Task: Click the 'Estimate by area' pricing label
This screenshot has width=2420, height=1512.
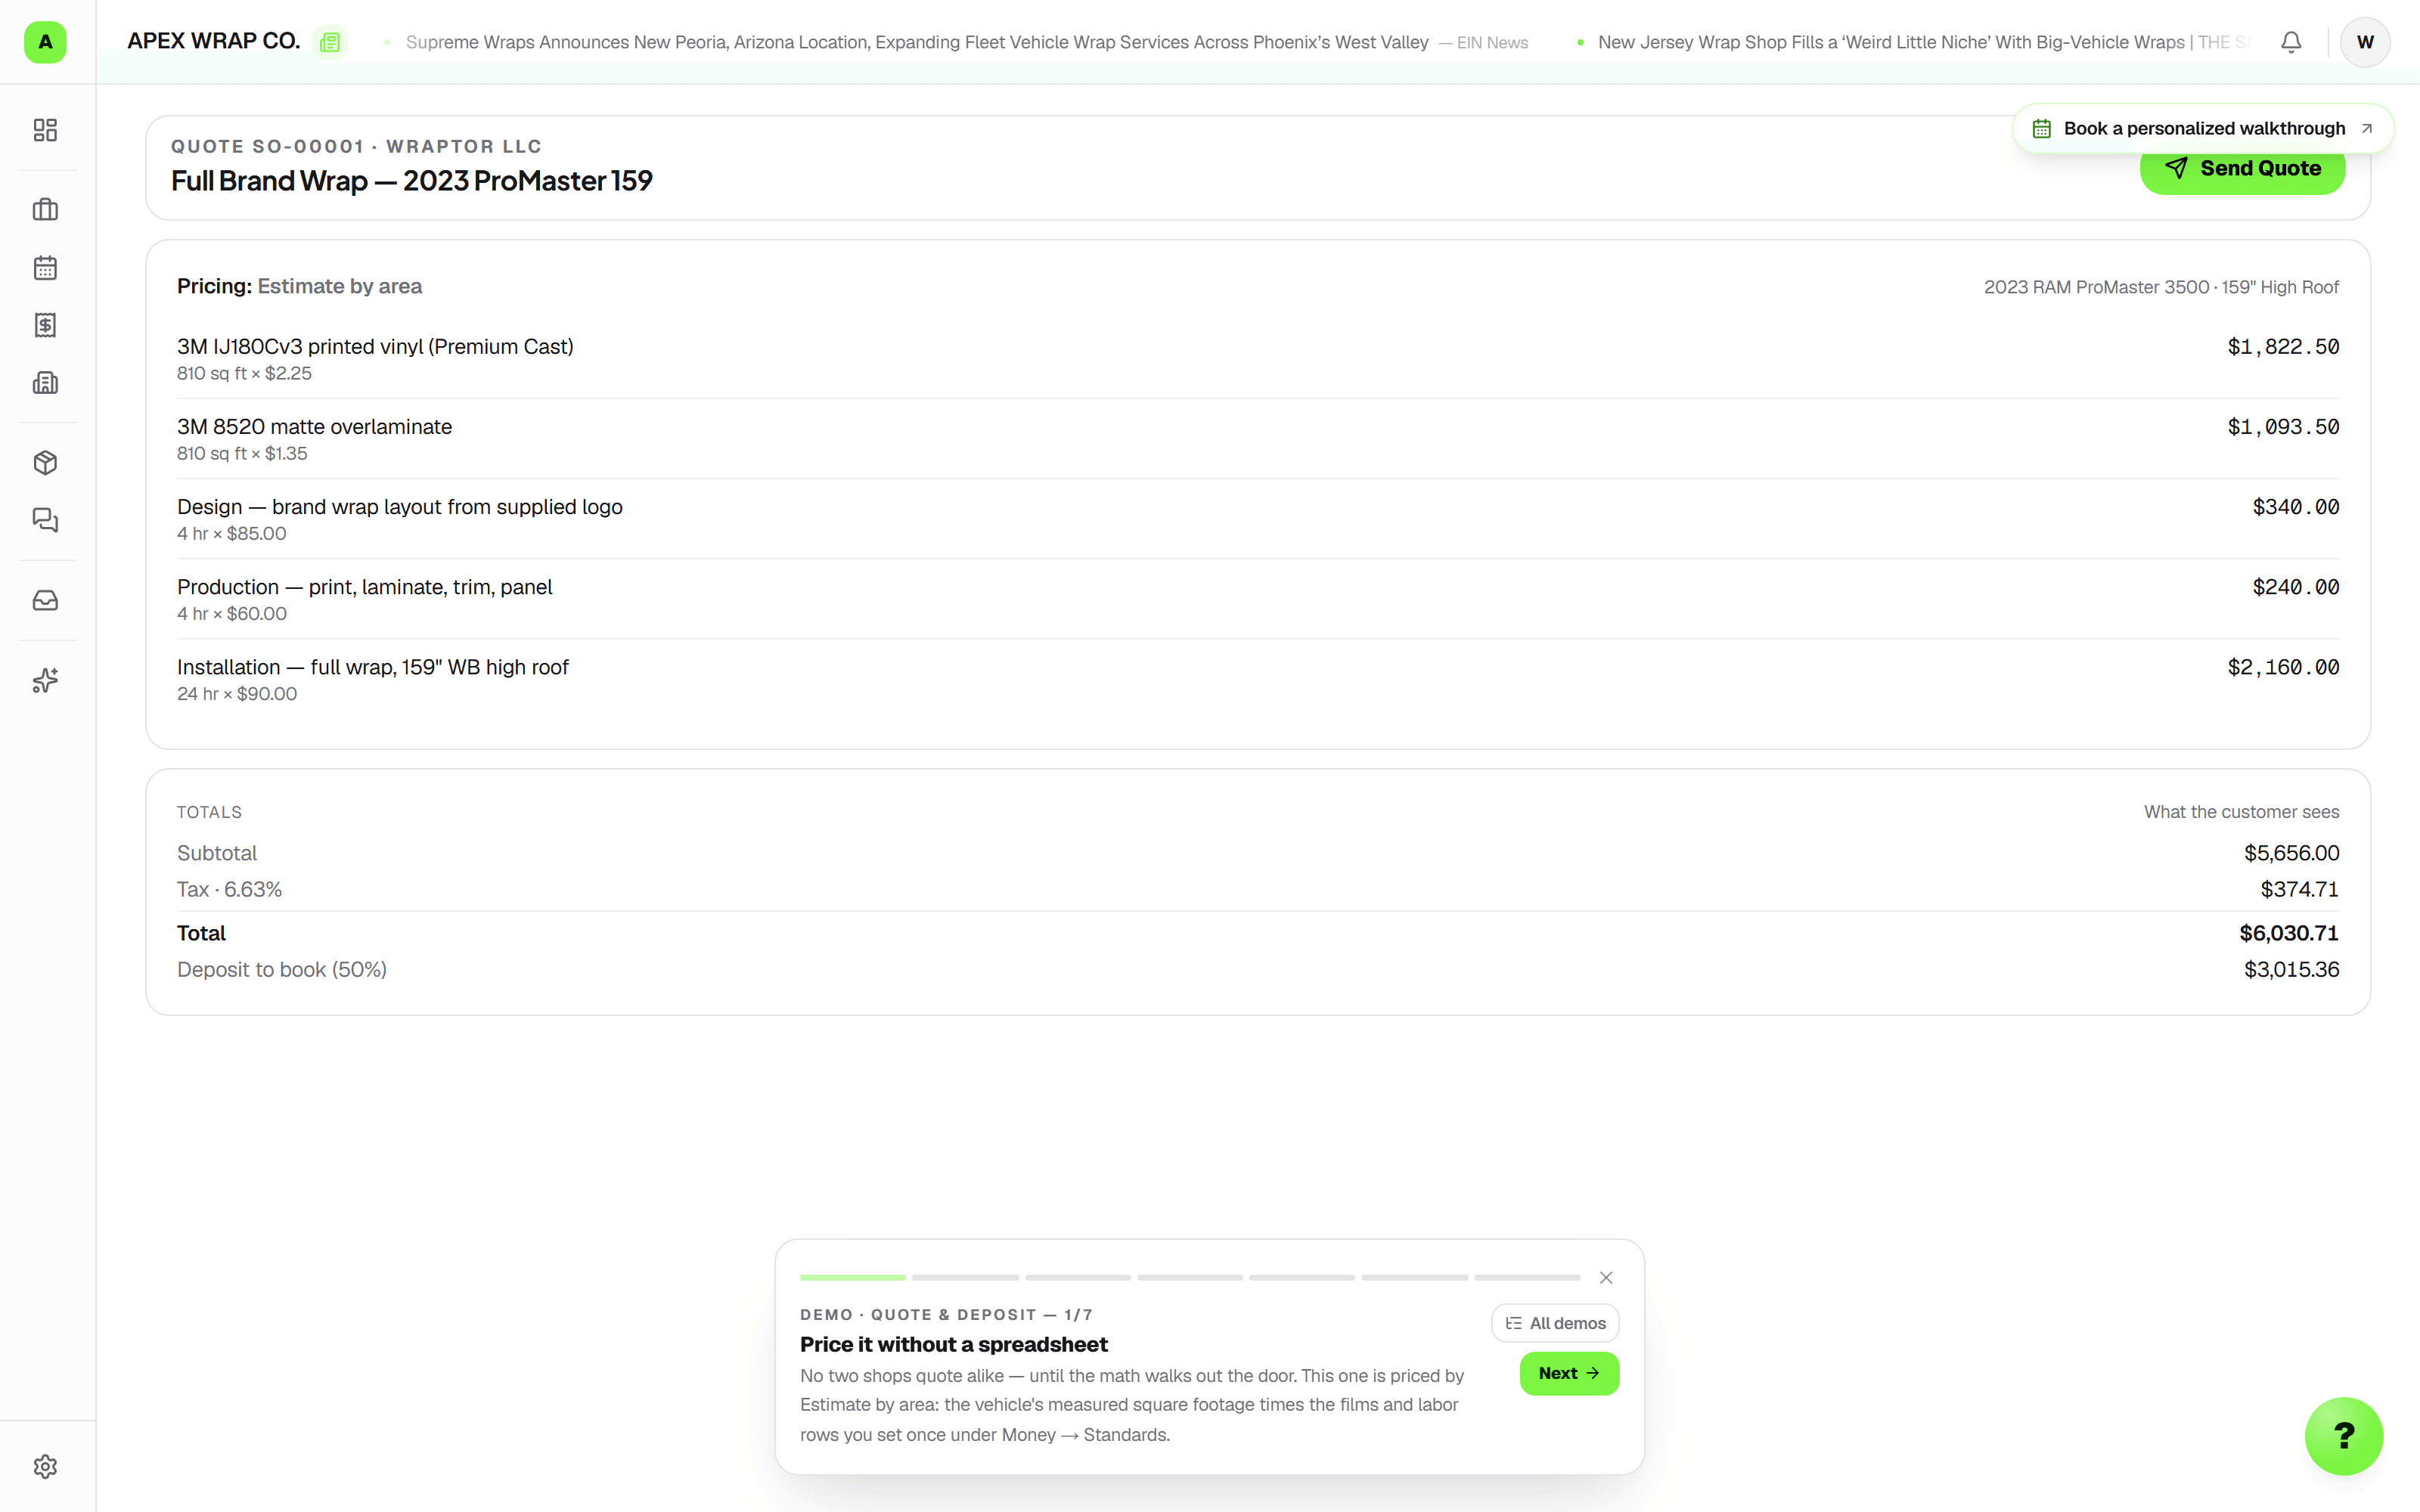Action: pos(340,286)
